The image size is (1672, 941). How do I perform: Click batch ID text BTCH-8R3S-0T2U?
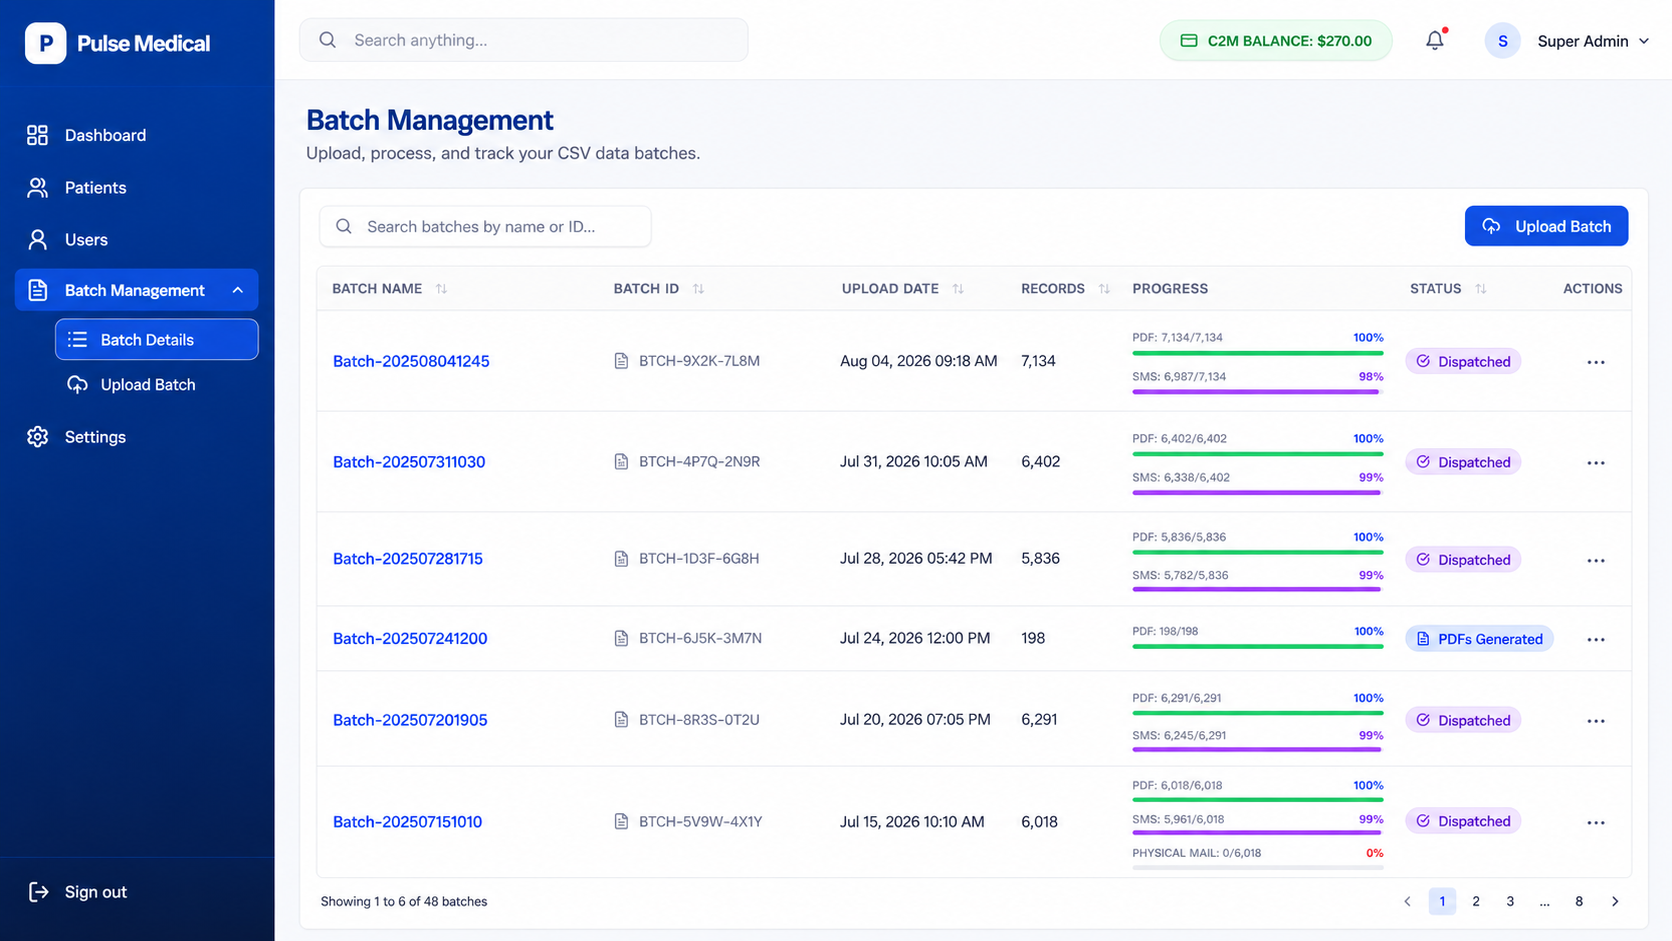(x=699, y=720)
